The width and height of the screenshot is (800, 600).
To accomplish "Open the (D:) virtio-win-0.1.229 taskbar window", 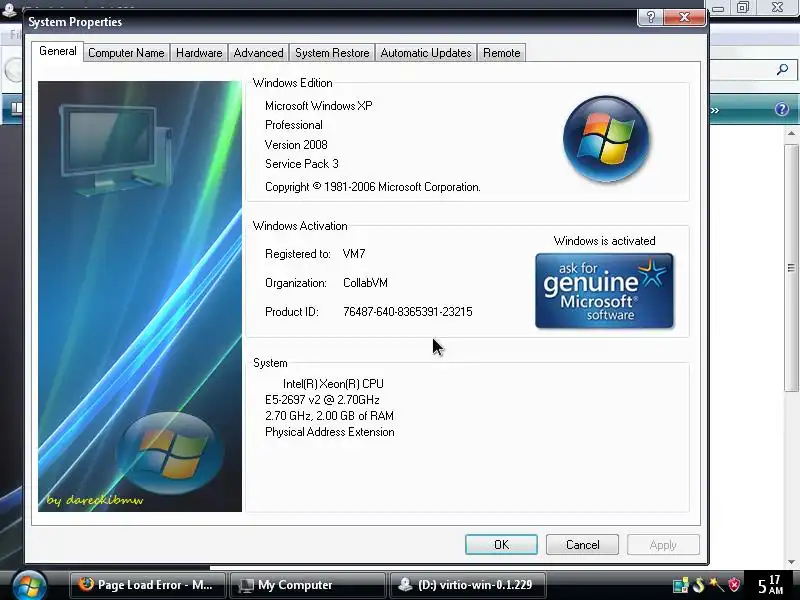I will point(468,585).
